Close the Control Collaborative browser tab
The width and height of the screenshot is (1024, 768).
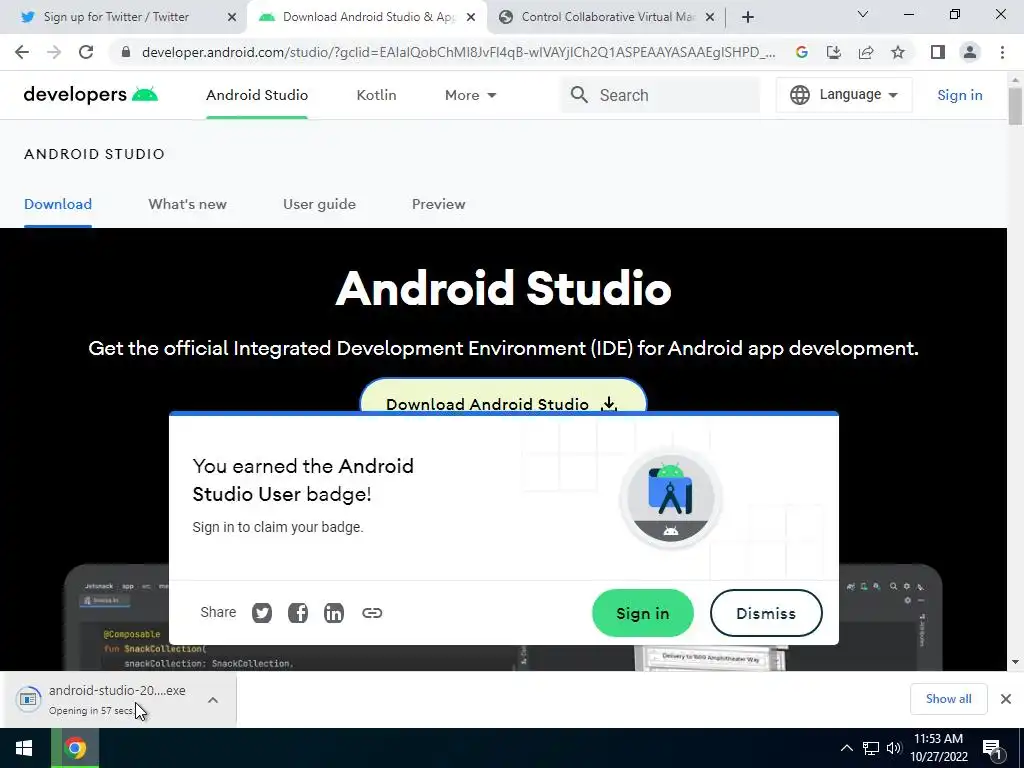(x=710, y=18)
